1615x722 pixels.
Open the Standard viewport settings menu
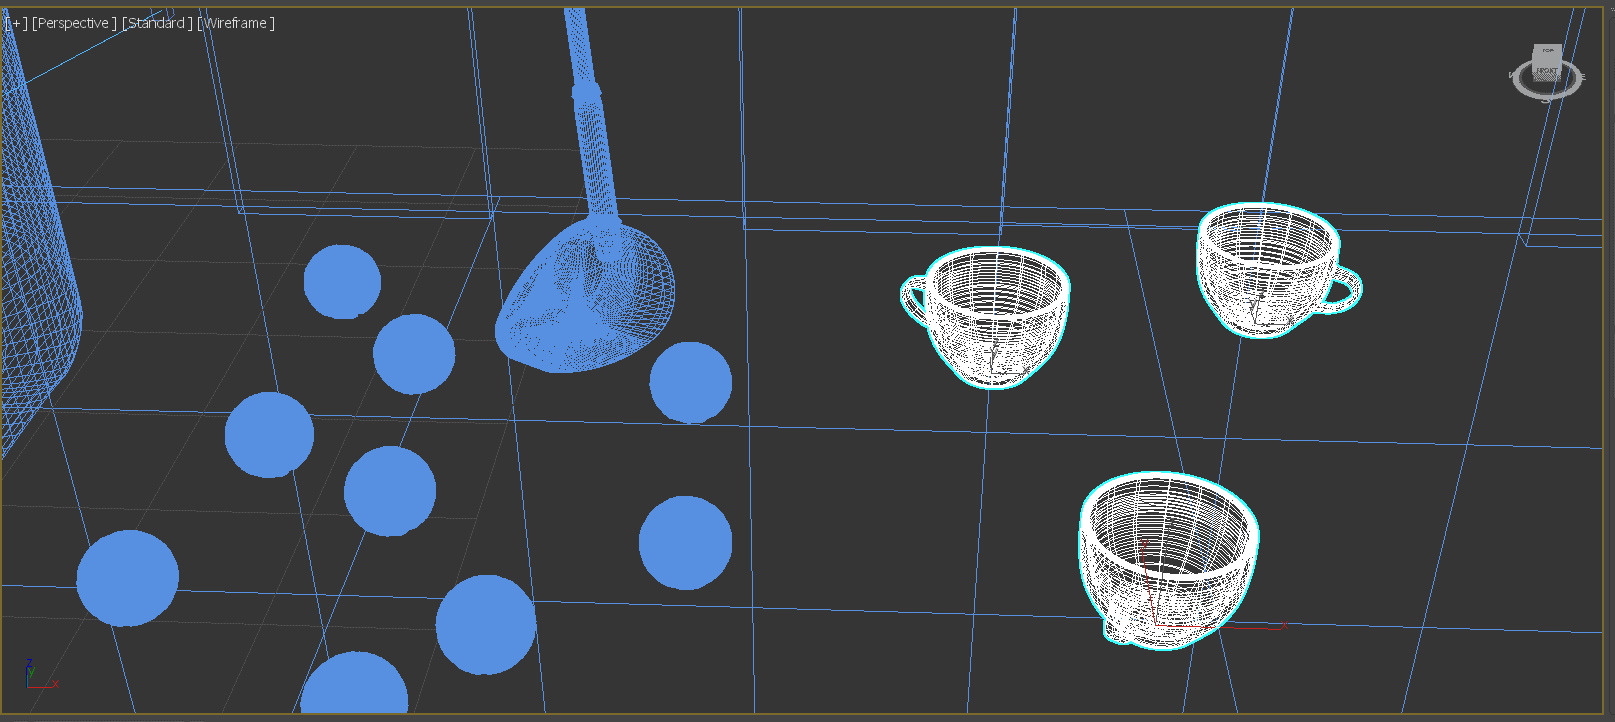tap(157, 23)
